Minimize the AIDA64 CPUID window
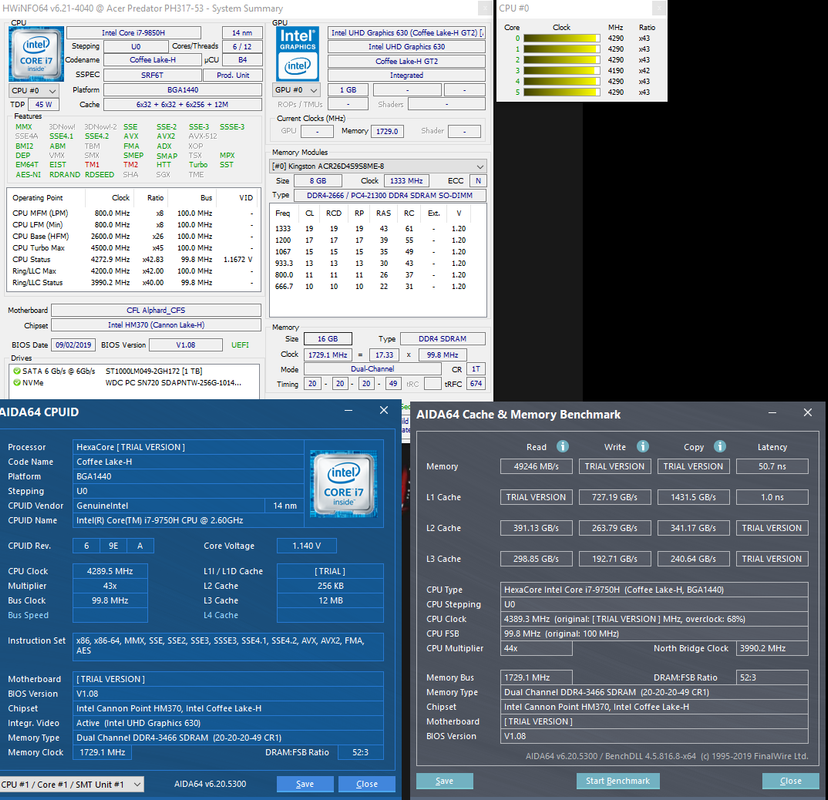This screenshot has height=800, width=828. (349, 411)
